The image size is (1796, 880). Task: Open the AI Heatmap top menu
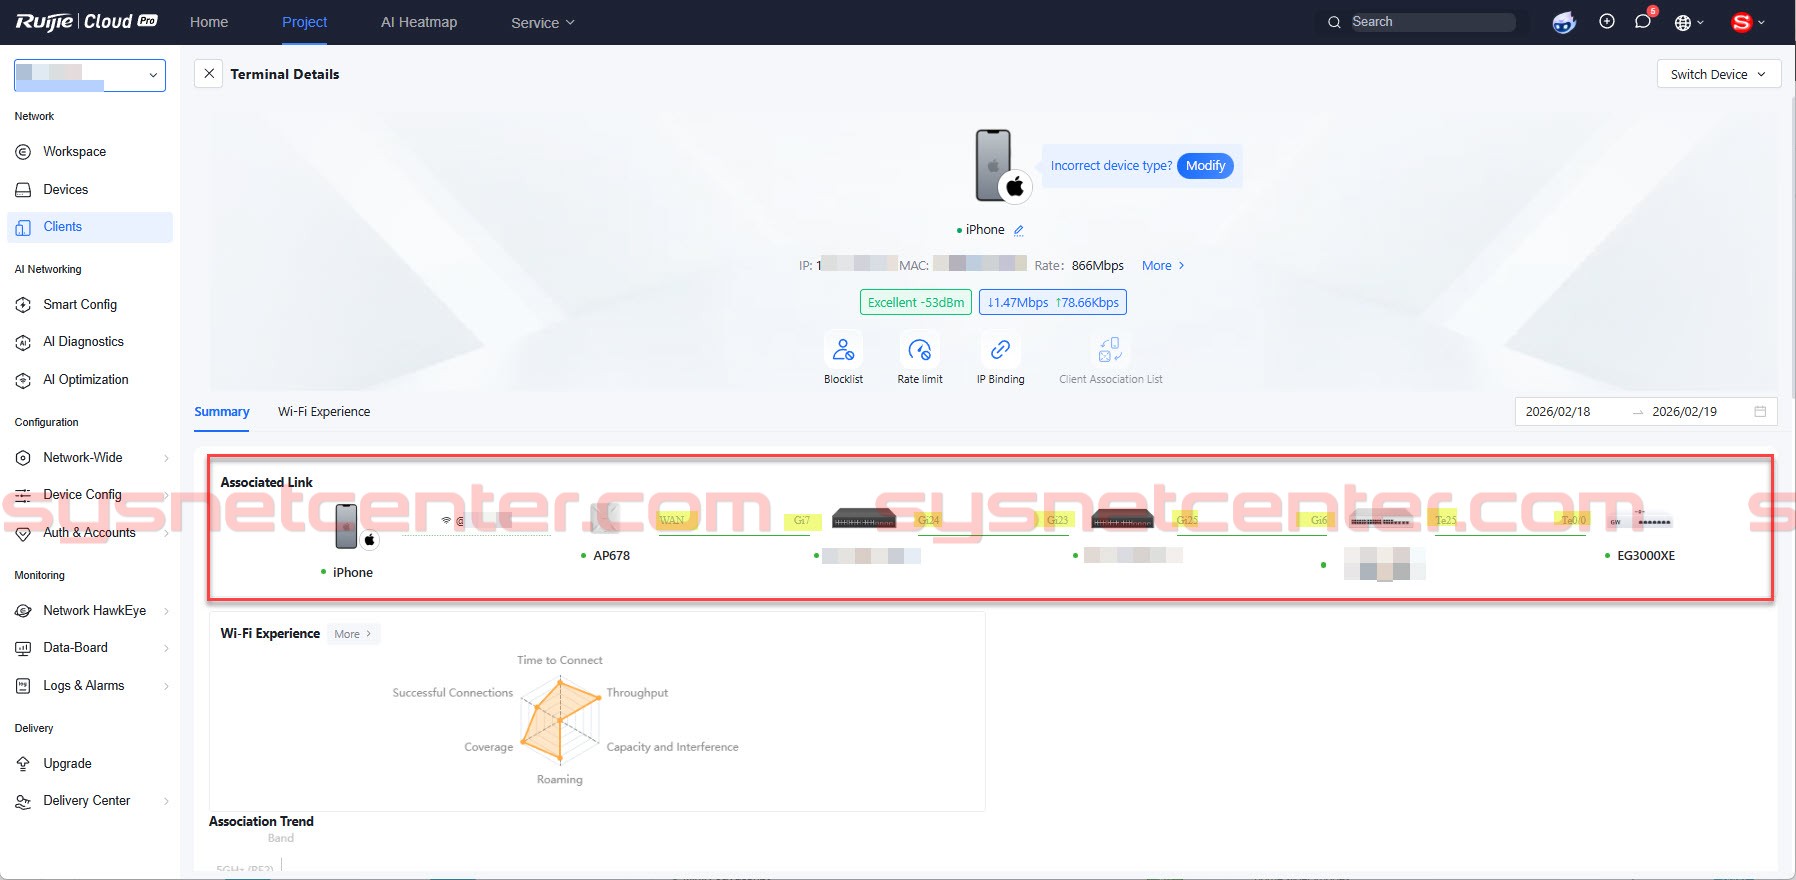pos(419,22)
